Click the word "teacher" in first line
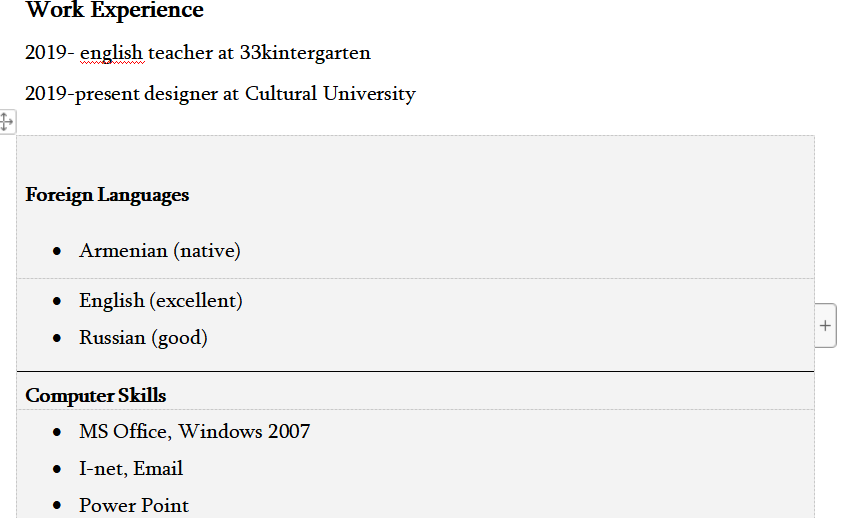Viewport: 842px width, 518px height. (181, 53)
